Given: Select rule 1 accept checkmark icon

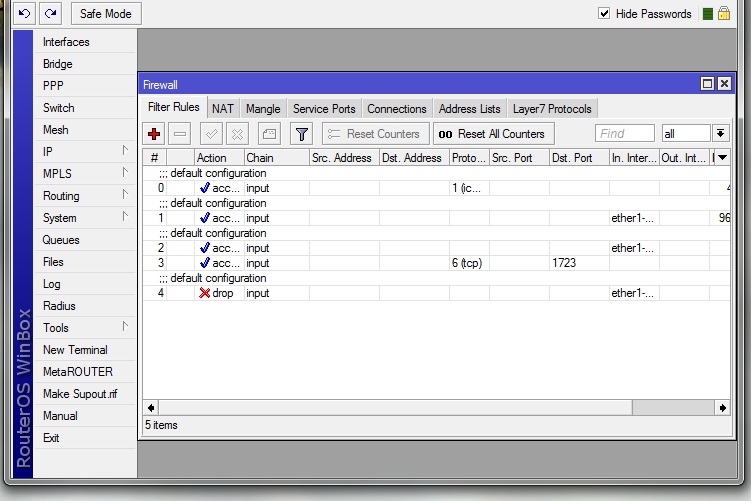Looking at the screenshot, I should pyautogui.click(x=204, y=218).
